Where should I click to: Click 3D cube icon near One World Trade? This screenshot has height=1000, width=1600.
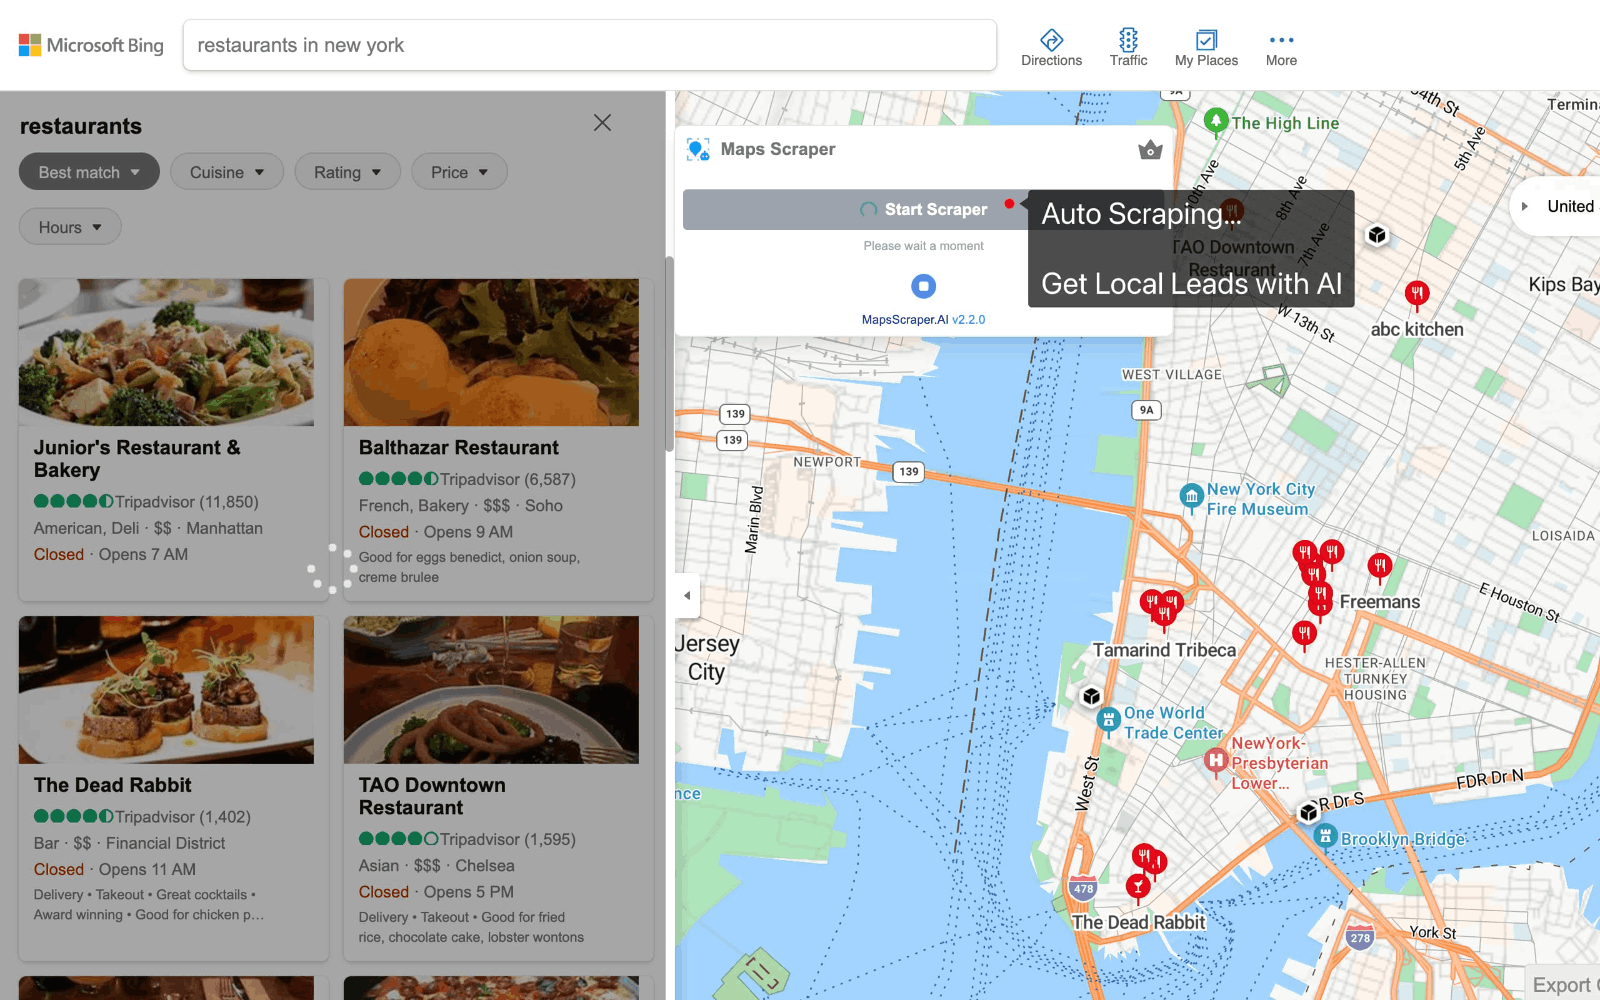tap(1092, 696)
